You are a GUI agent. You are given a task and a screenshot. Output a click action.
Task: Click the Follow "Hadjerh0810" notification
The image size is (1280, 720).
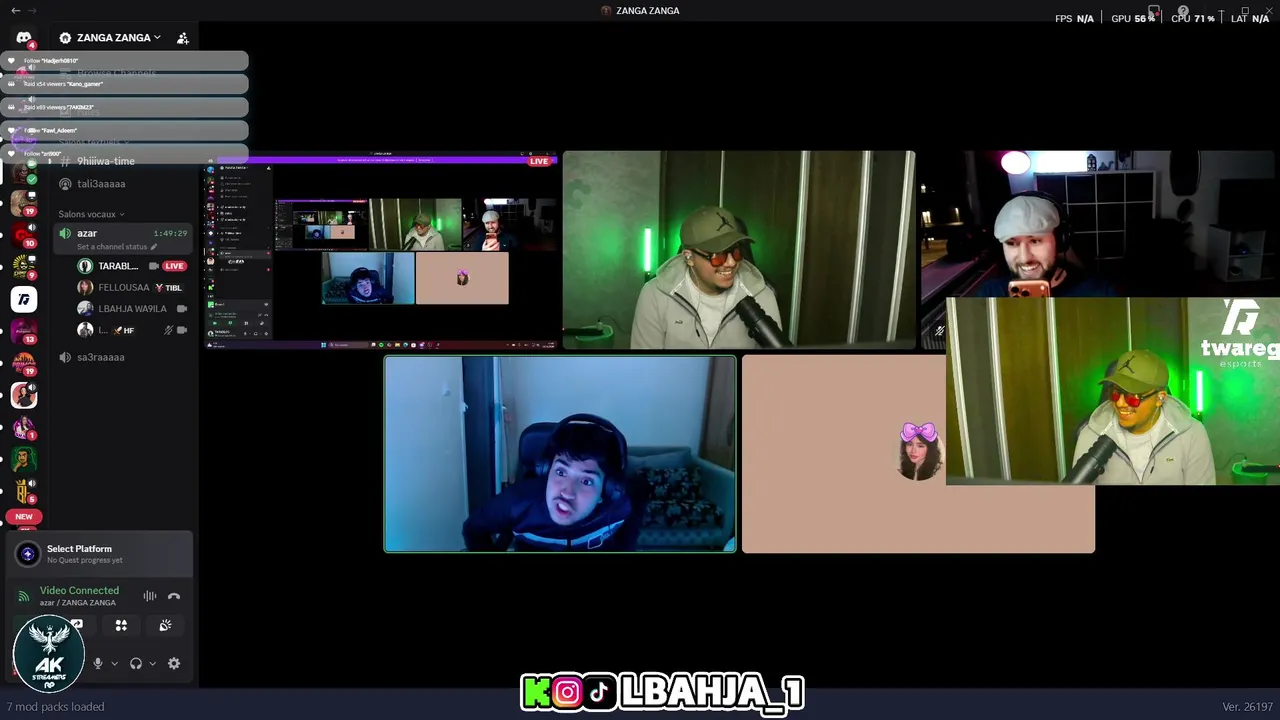coord(124,61)
